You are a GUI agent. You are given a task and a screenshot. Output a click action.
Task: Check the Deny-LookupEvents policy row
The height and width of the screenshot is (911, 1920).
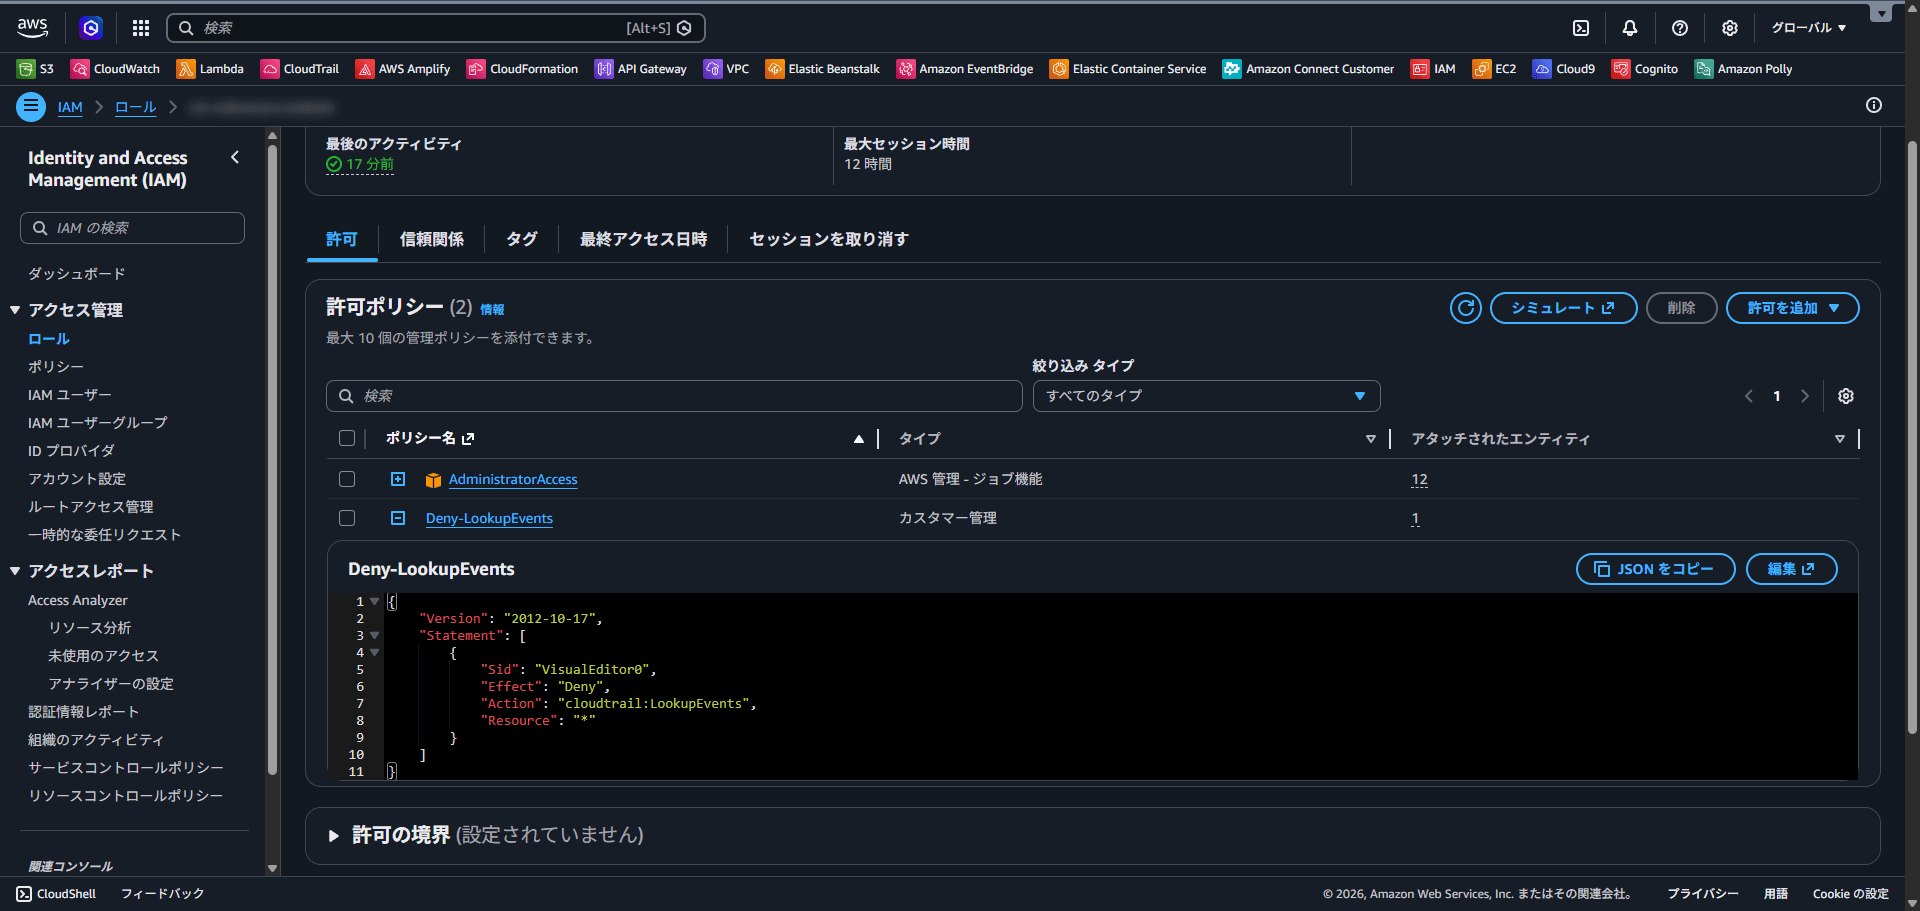pyautogui.click(x=347, y=518)
